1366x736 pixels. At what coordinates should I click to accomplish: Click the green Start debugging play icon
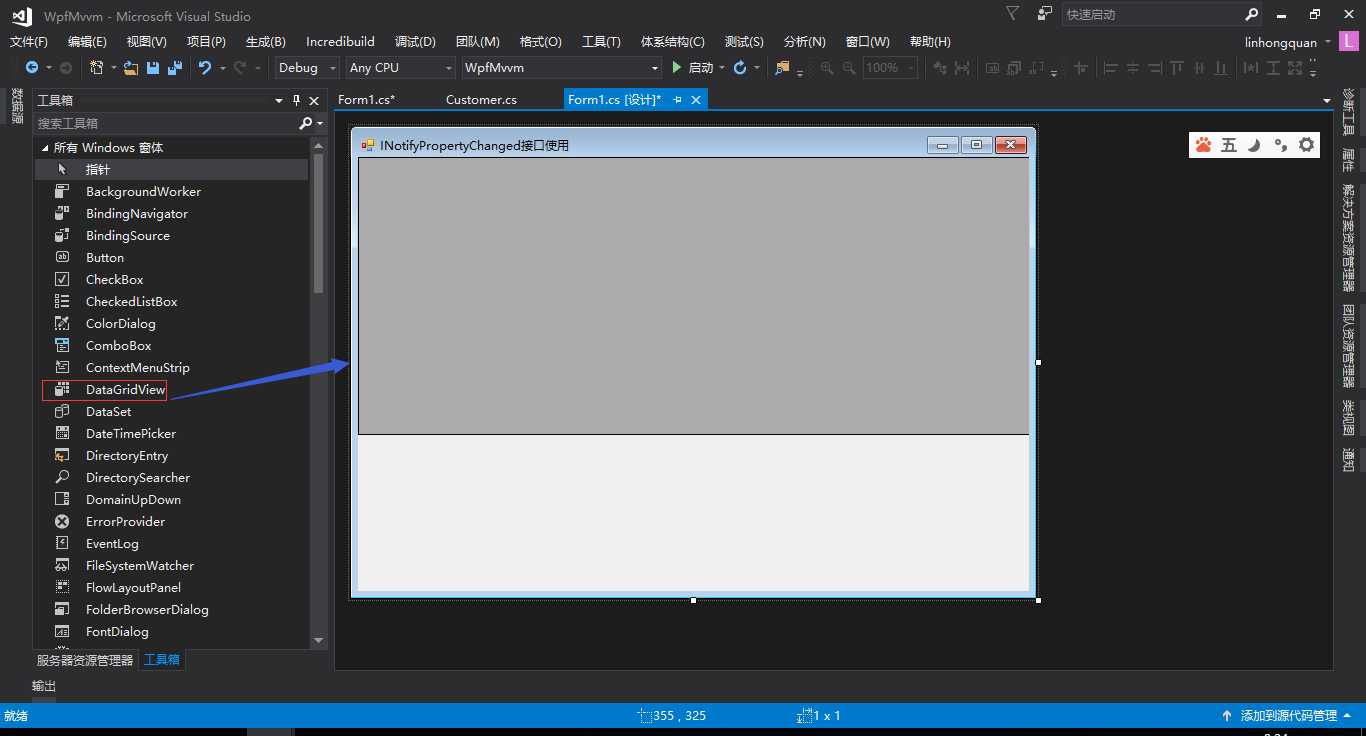click(677, 68)
